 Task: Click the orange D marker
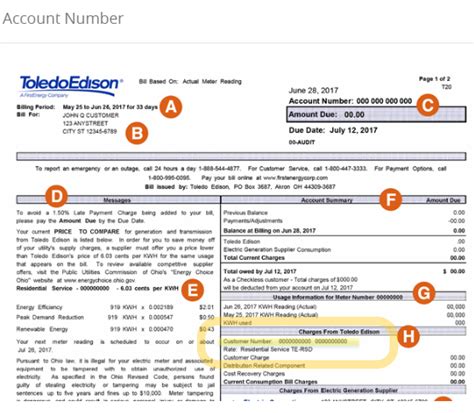56,196
